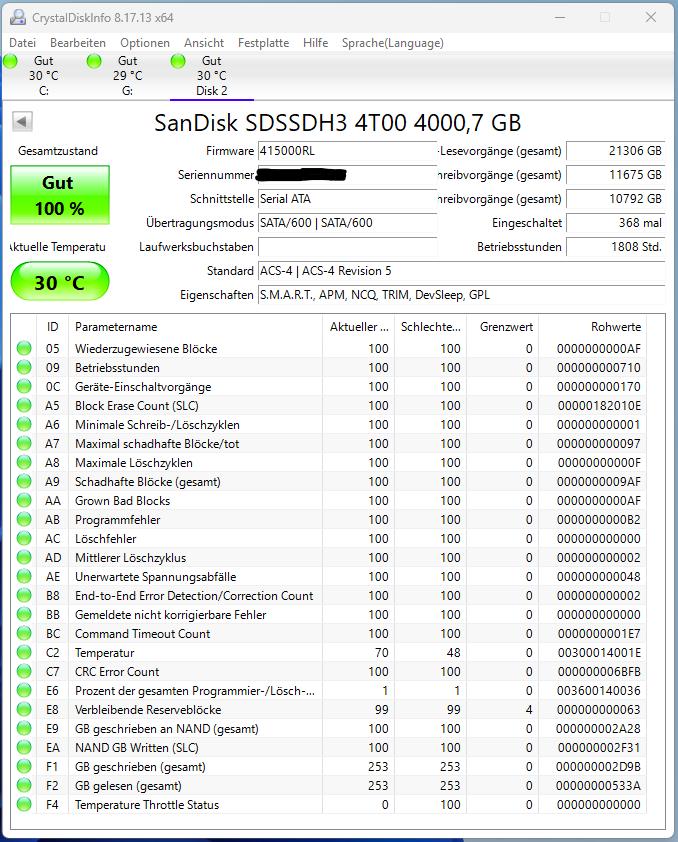Click the Aktueller column header

(x=358, y=327)
